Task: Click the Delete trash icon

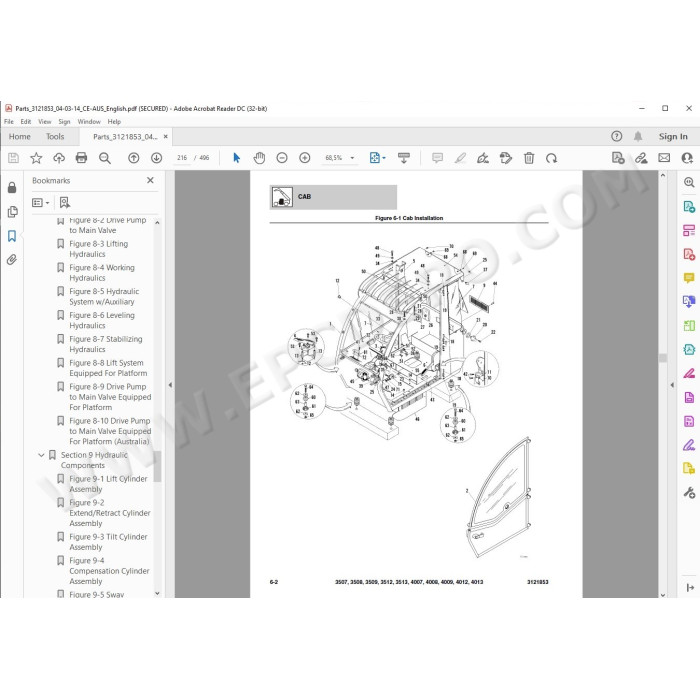Action: (529, 158)
